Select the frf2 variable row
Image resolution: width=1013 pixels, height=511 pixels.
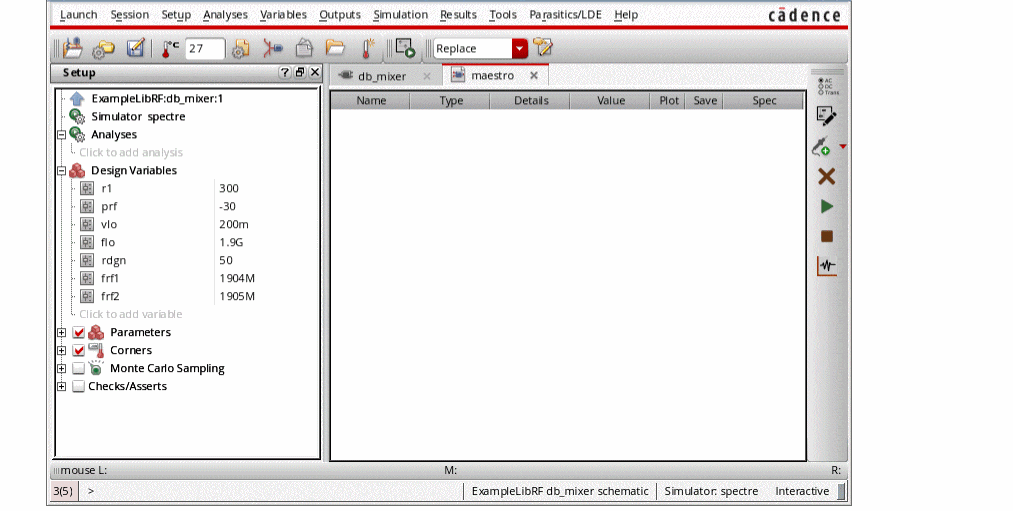point(198,297)
